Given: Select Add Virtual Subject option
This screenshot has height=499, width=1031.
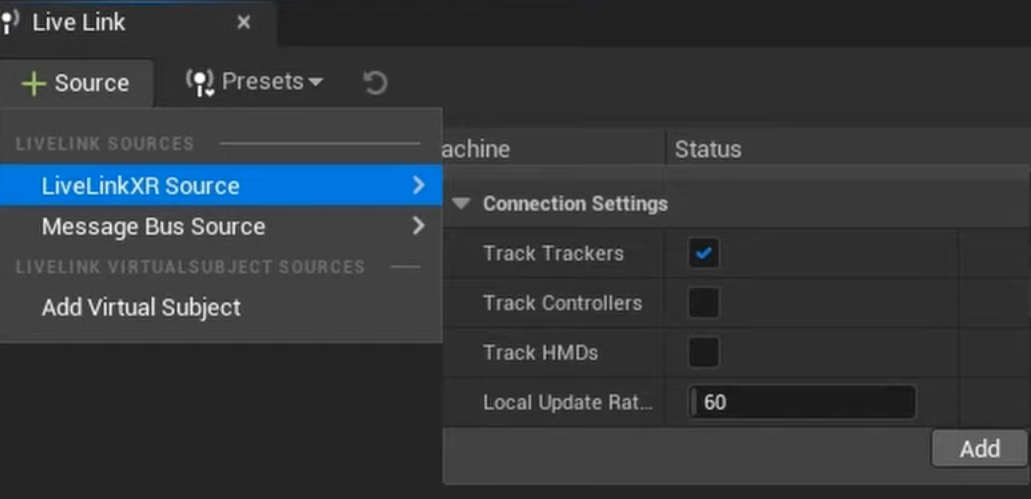Looking at the screenshot, I should 141,307.
